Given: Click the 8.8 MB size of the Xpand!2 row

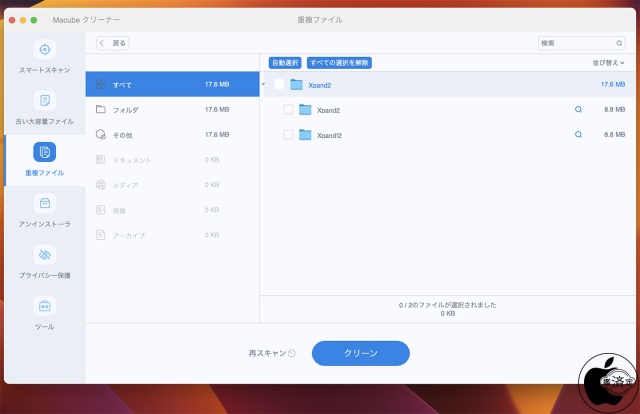Looking at the screenshot, I should pos(614,134).
